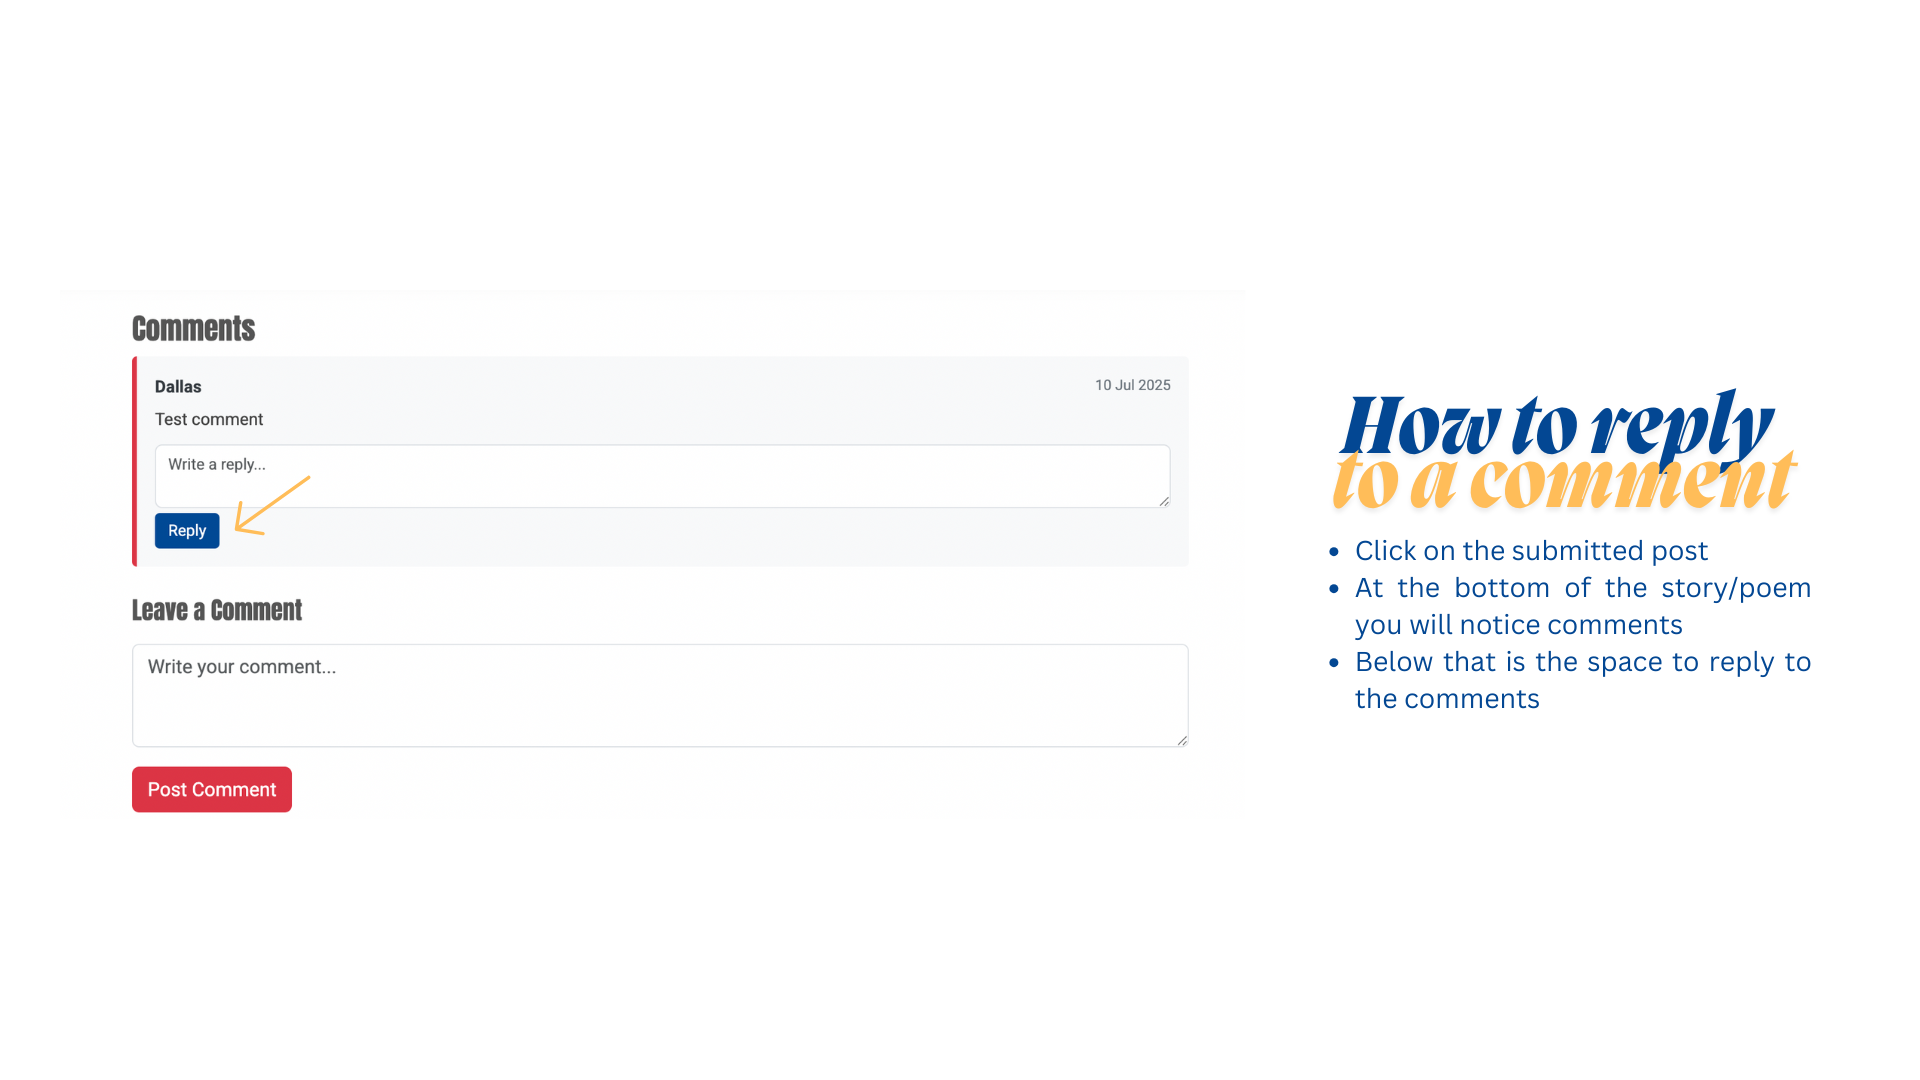
Task: Click the date 10 Jul 2025
Action: [x=1132, y=385]
